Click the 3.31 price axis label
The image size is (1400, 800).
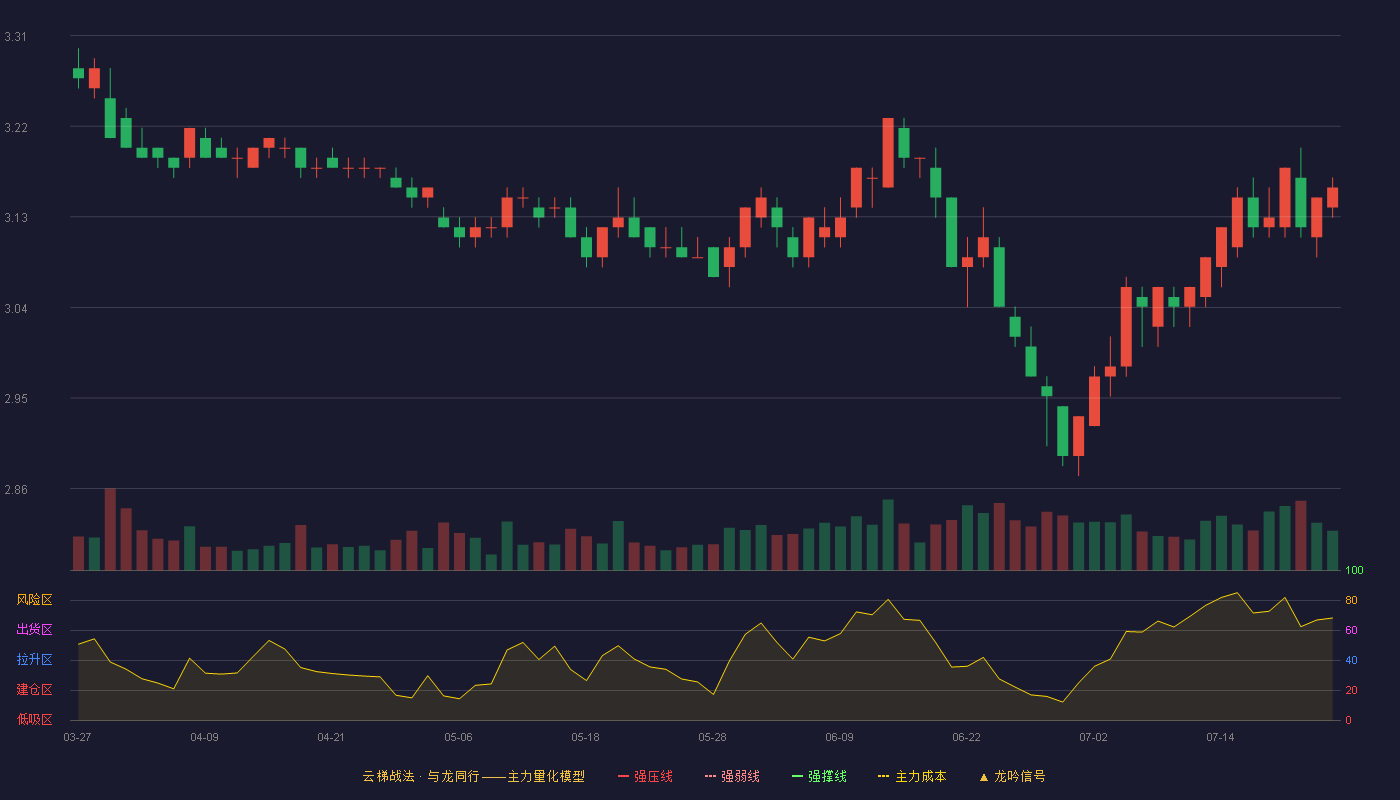[16, 37]
